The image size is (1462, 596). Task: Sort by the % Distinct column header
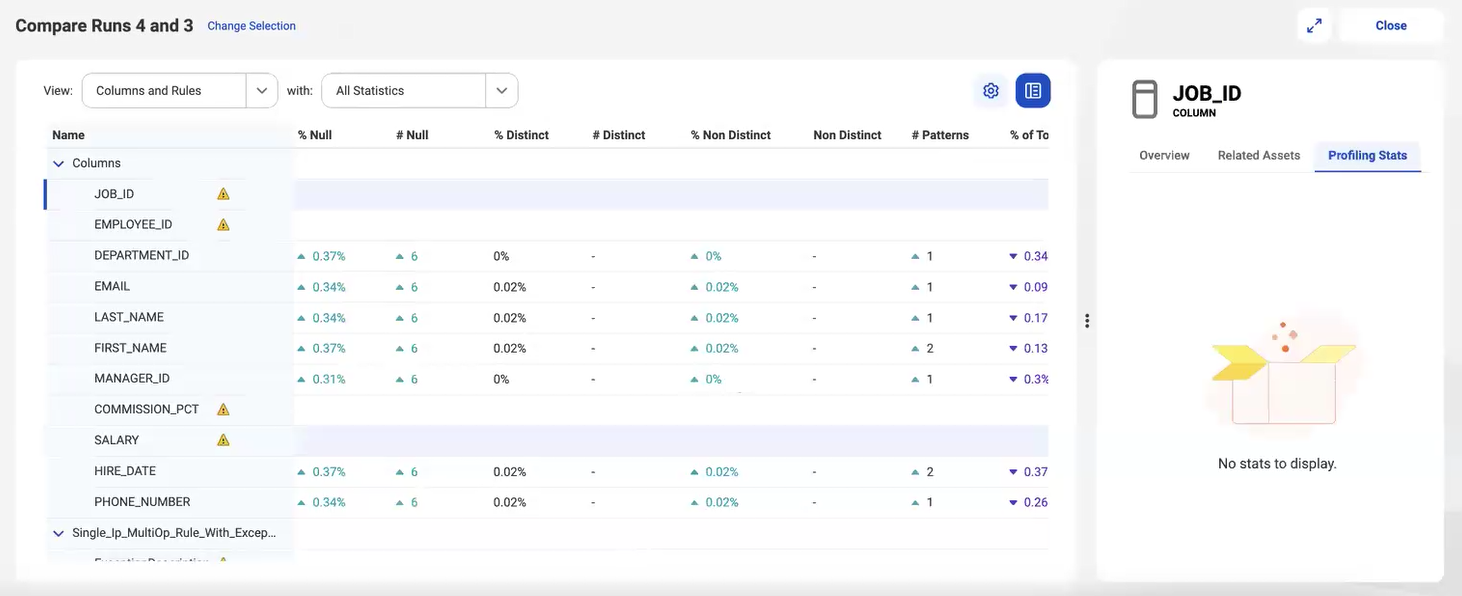click(521, 135)
